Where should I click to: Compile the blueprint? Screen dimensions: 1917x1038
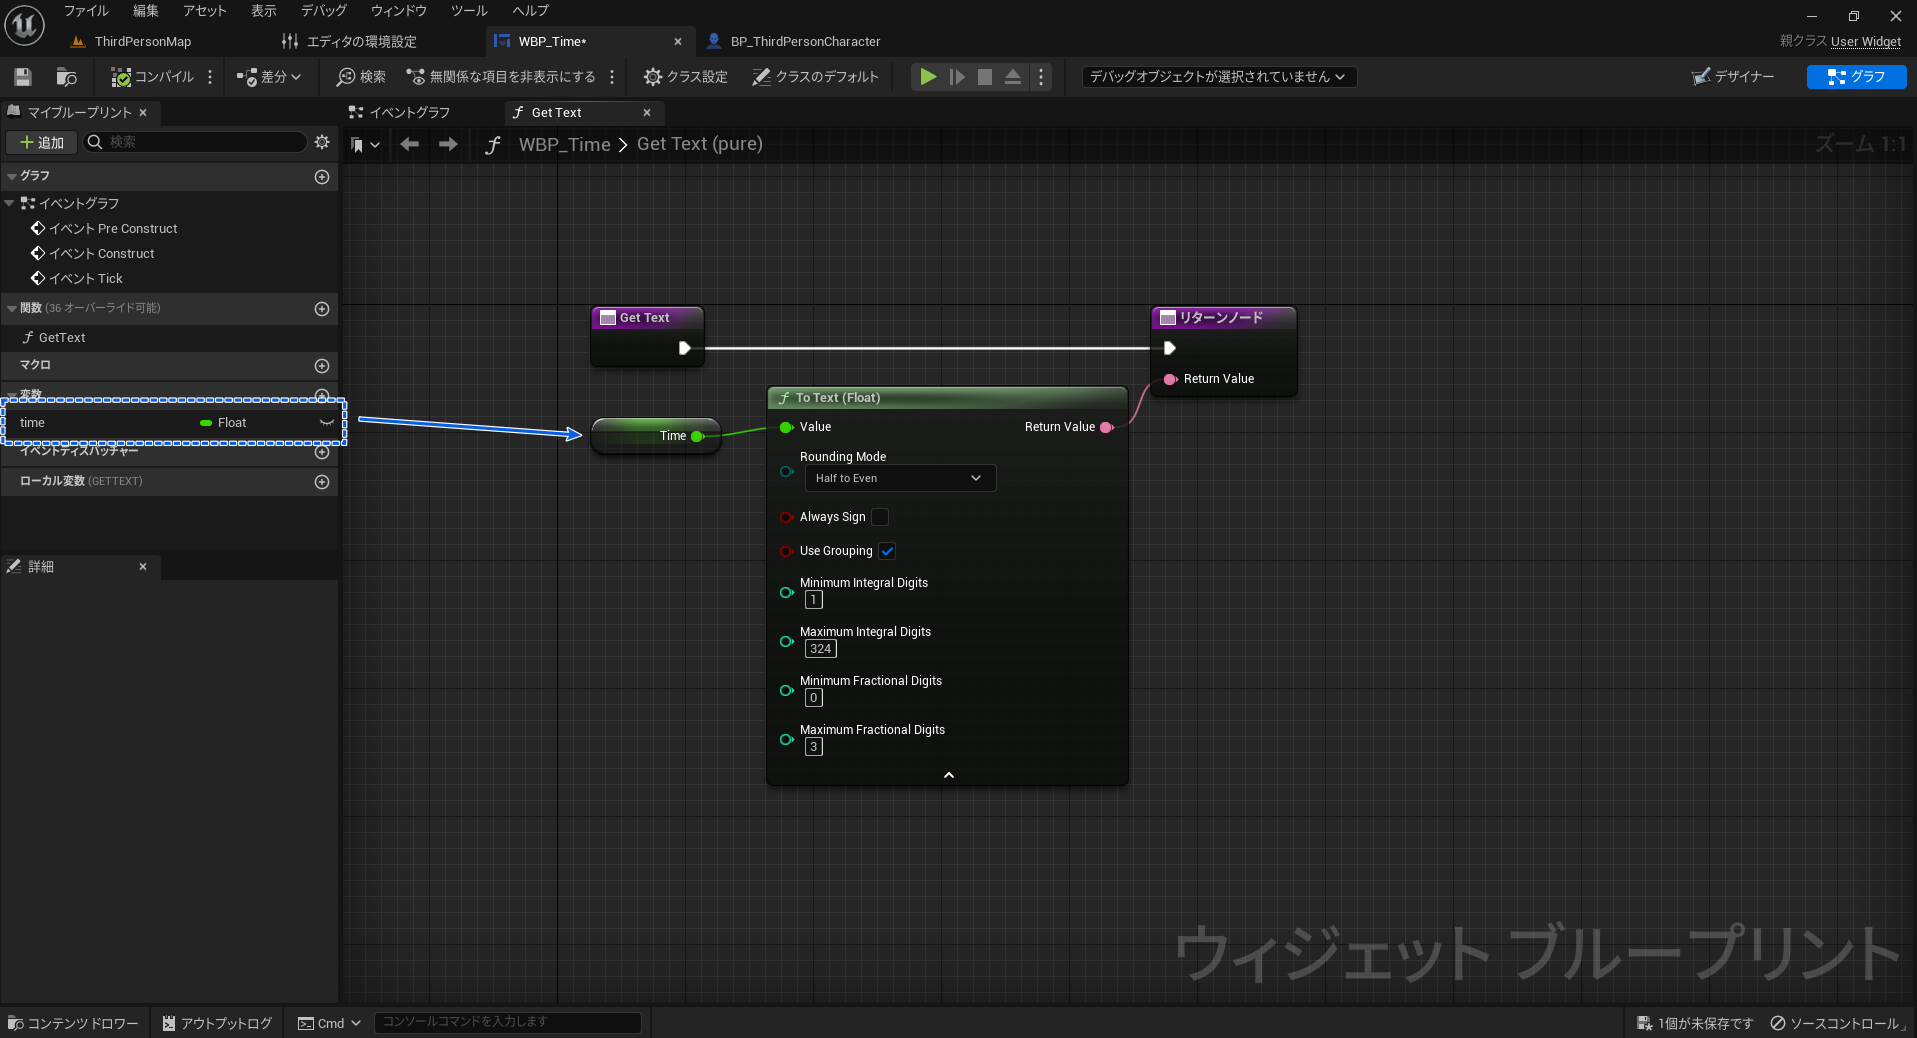pos(152,77)
